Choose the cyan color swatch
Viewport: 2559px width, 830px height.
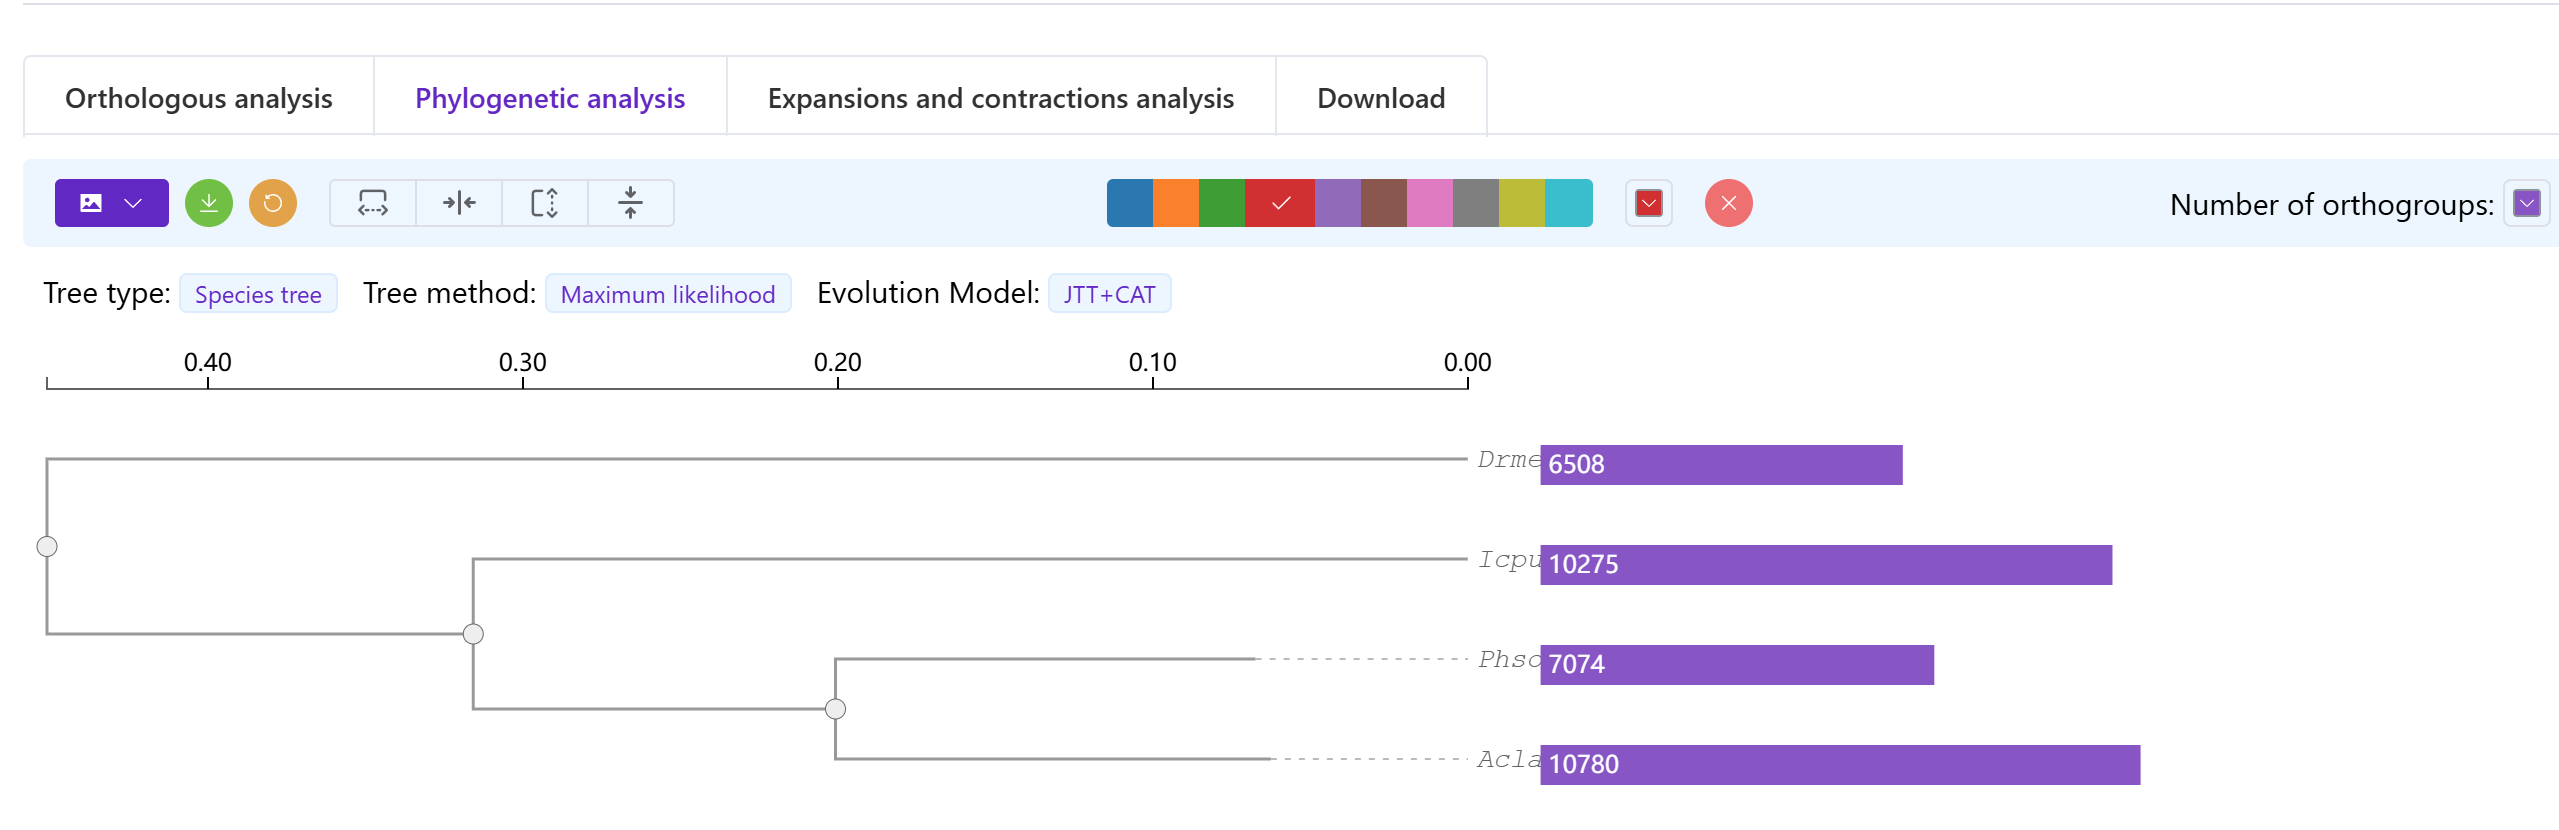(x=1568, y=203)
